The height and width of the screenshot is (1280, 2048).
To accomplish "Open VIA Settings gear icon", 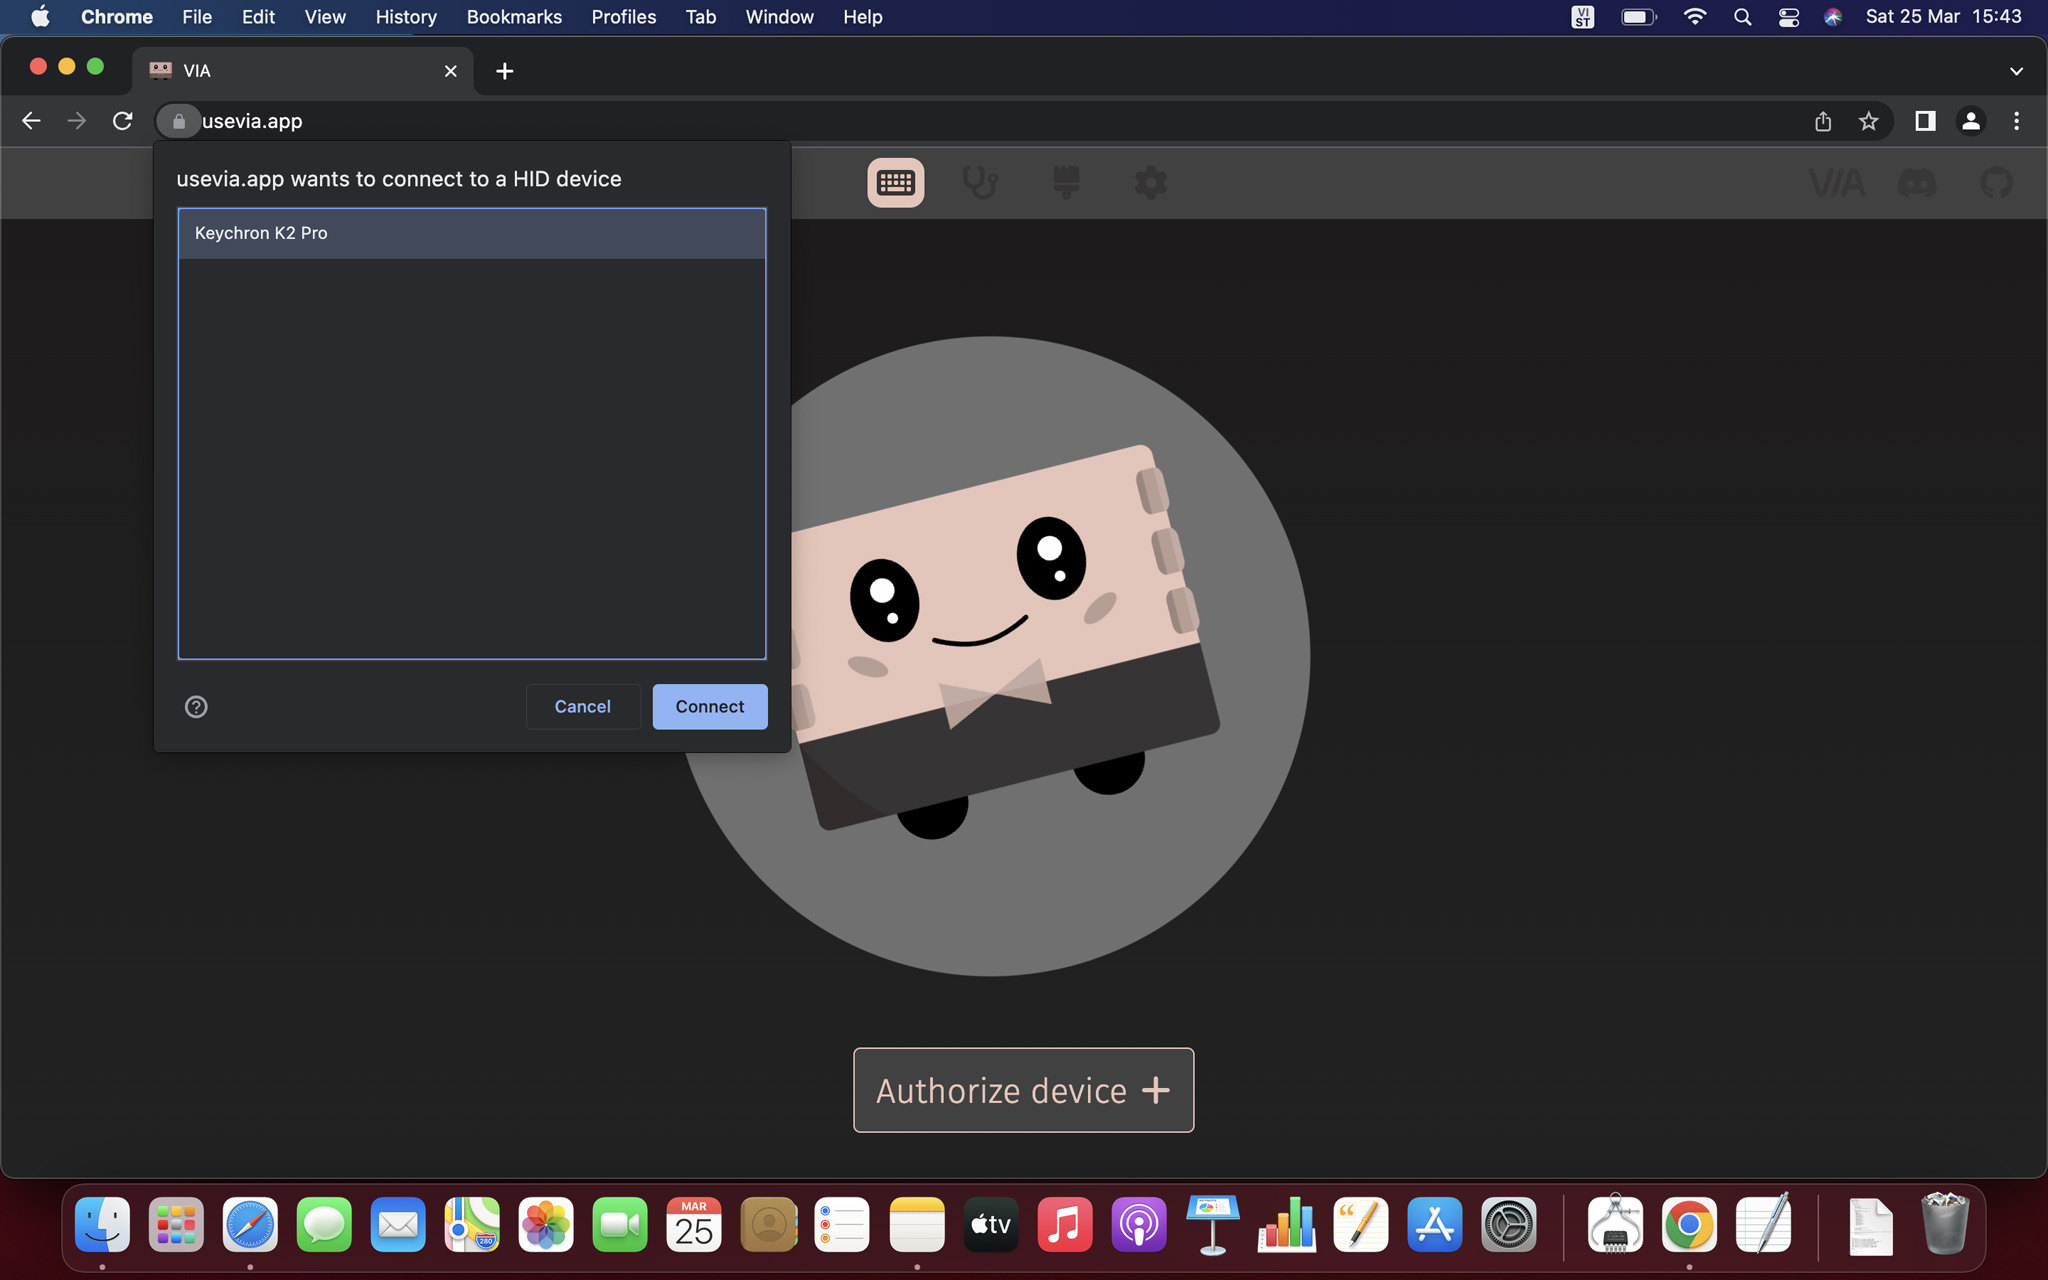I will pyautogui.click(x=1150, y=183).
